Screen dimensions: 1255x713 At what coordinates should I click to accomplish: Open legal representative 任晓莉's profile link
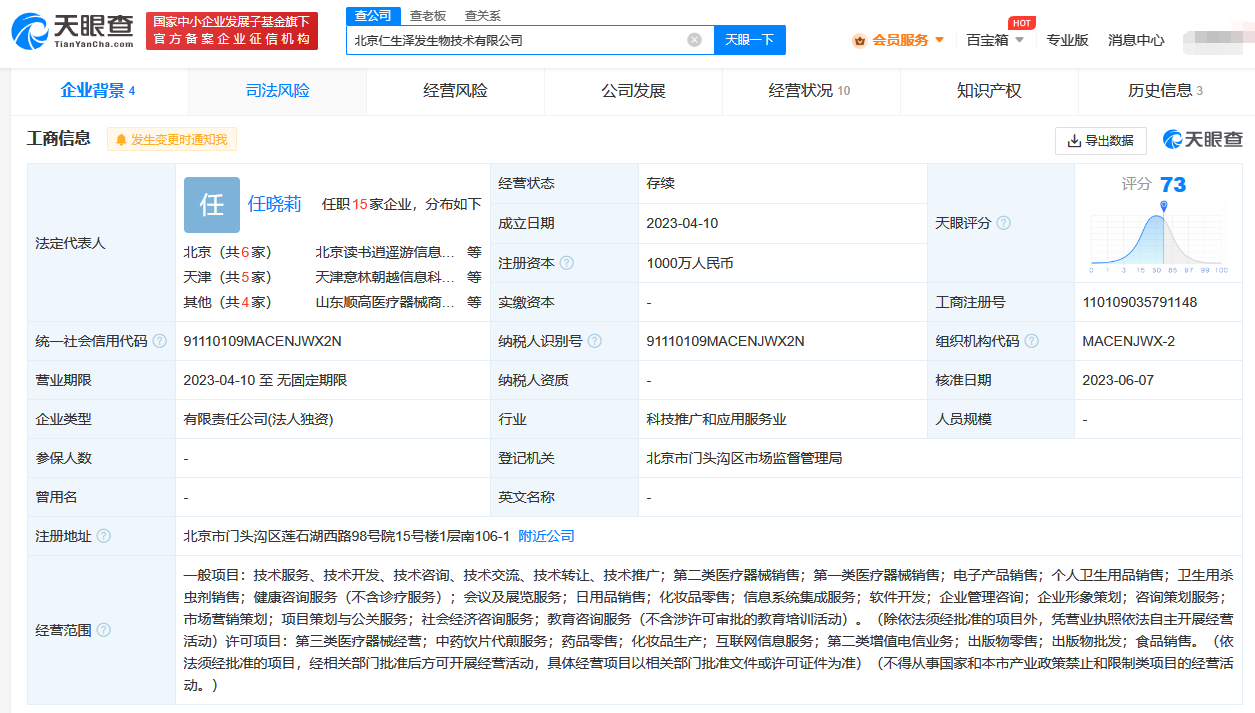pyautogui.click(x=275, y=204)
